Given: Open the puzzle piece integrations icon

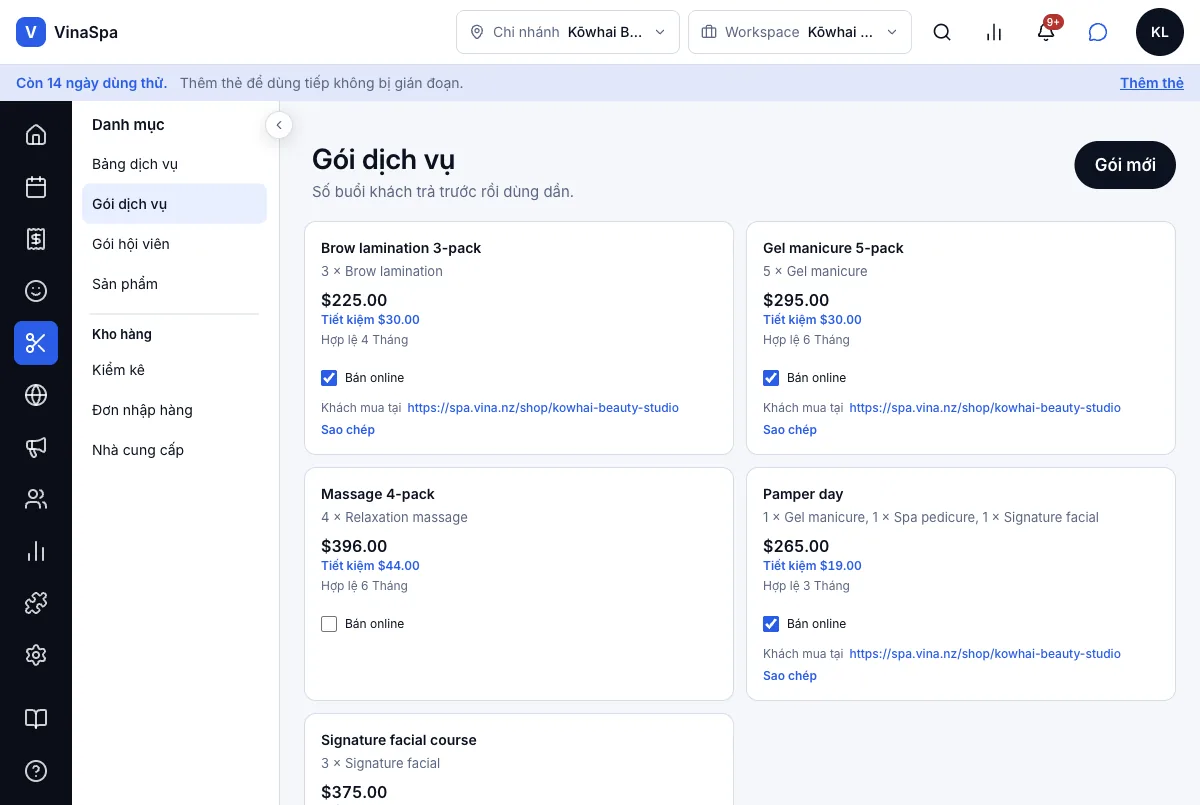Looking at the screenshot, I should click(36, 603).
